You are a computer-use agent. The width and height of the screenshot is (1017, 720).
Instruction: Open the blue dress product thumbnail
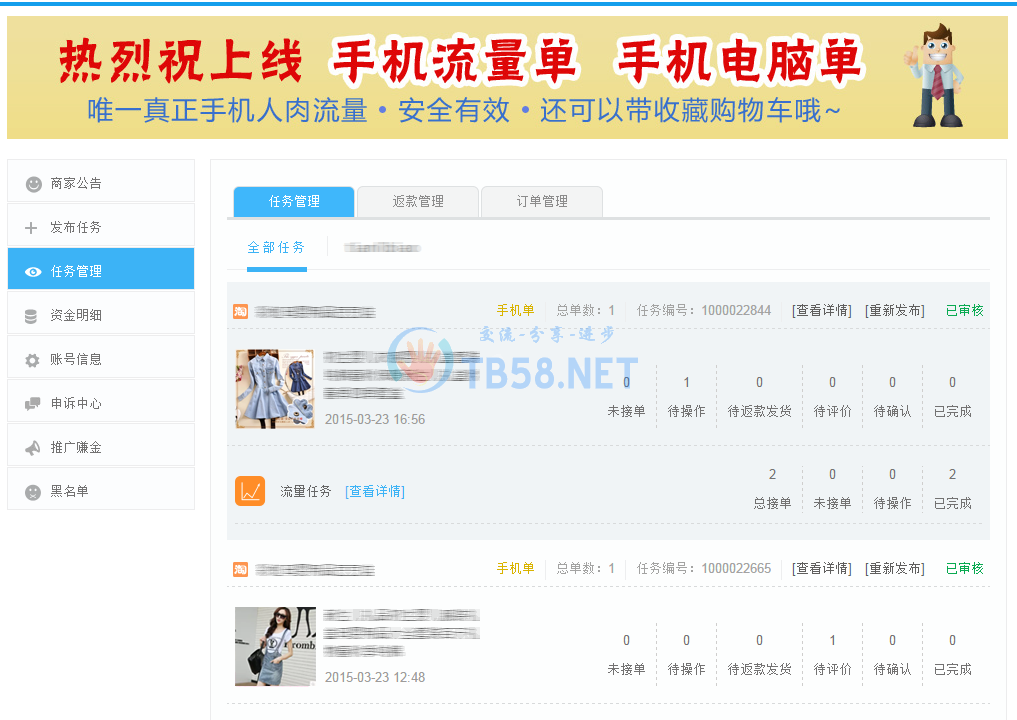tap(275, 388)
